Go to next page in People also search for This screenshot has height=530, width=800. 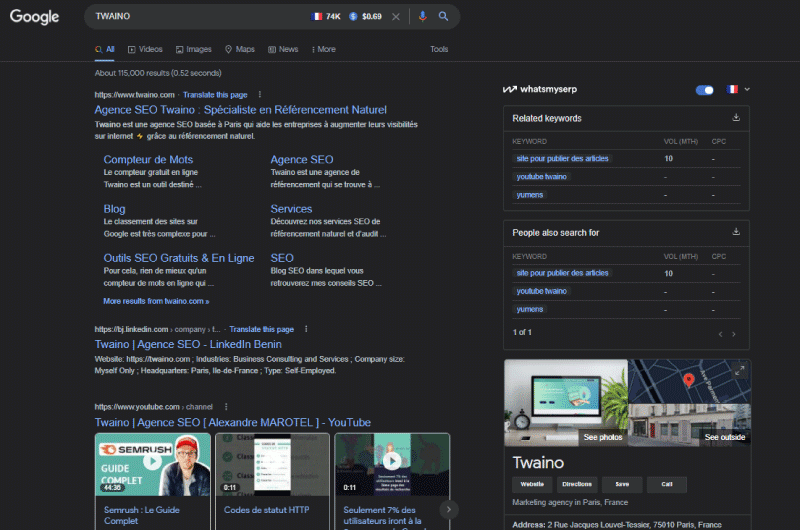pyautogui.click(x=734, y=334)
